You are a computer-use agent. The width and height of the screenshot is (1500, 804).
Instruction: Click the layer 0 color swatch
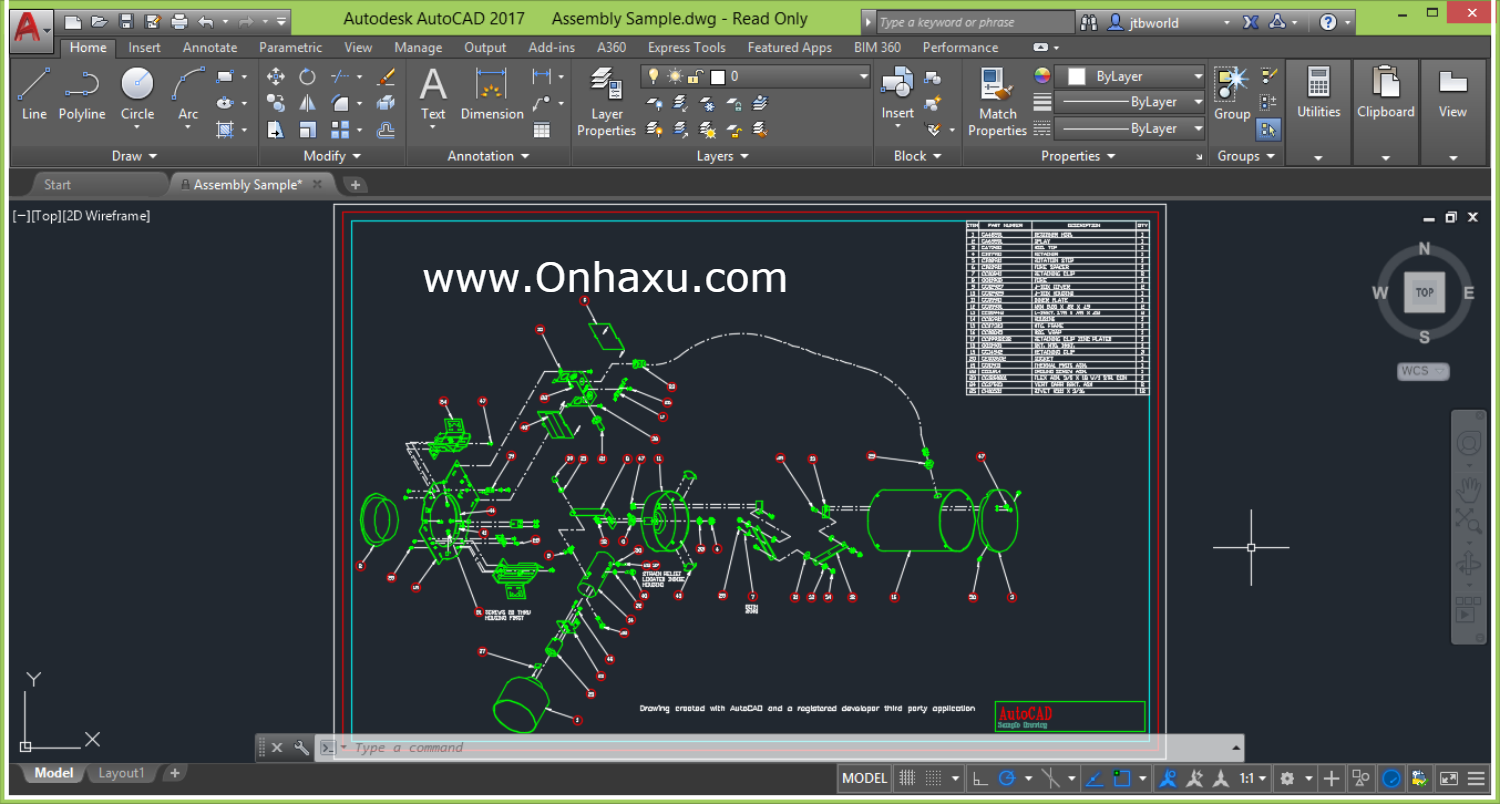pyautogui.click(x=717, y=76)
